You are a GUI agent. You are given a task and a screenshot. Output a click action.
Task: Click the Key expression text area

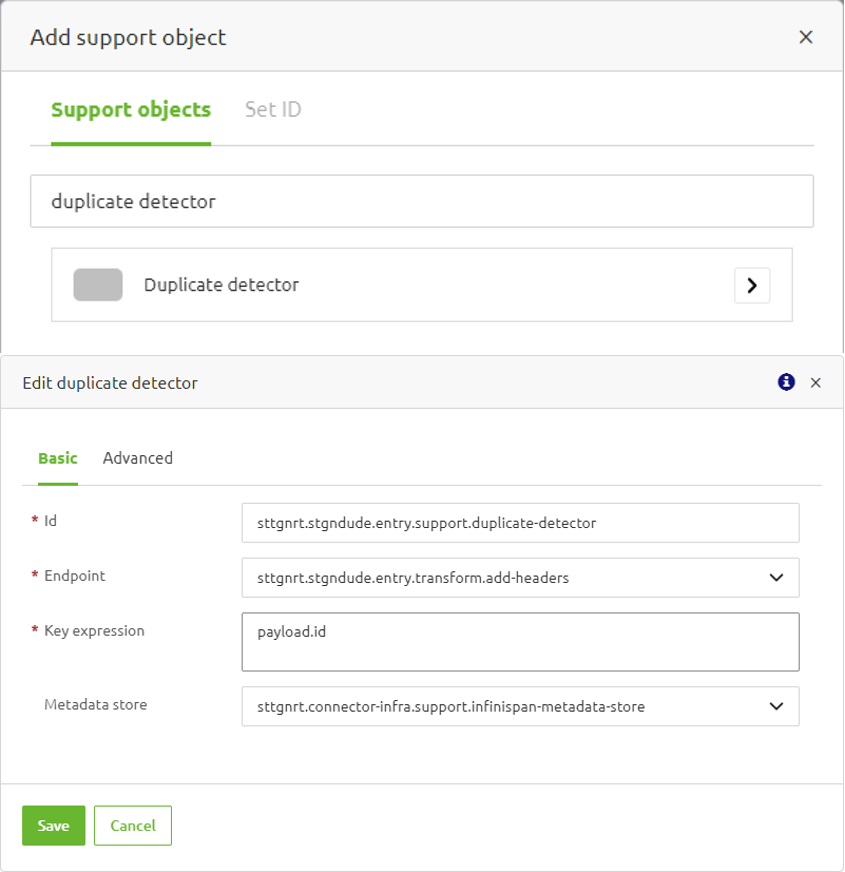tap(520, 641)
